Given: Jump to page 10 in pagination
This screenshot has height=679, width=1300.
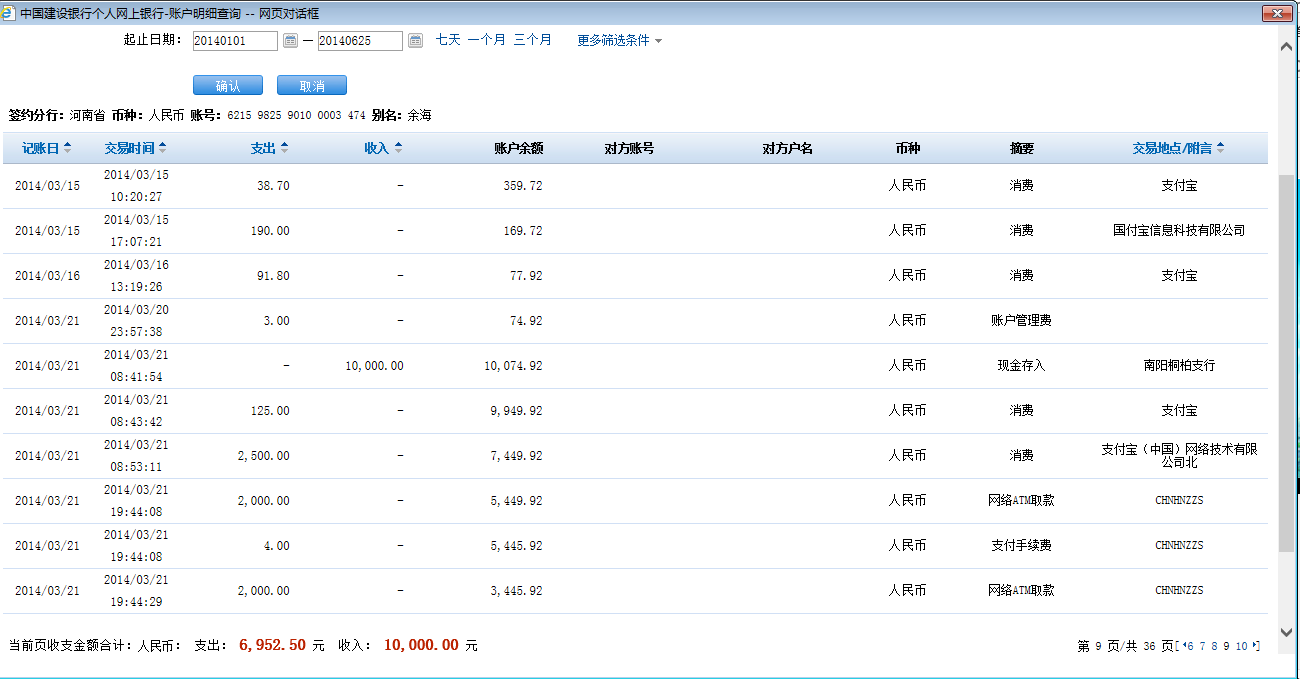Looking at the screenshot, I should 1242,646.
